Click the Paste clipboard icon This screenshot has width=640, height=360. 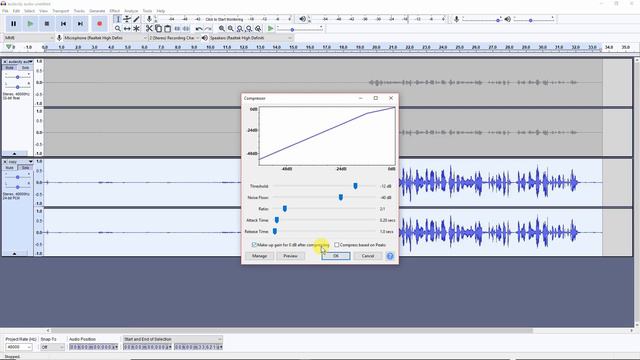pos(167,29)
